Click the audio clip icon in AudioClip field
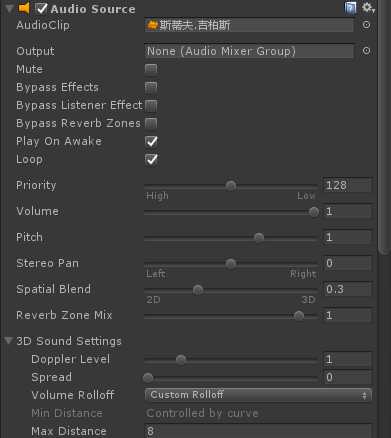This screenshot has height=438, width=391. 152,25
